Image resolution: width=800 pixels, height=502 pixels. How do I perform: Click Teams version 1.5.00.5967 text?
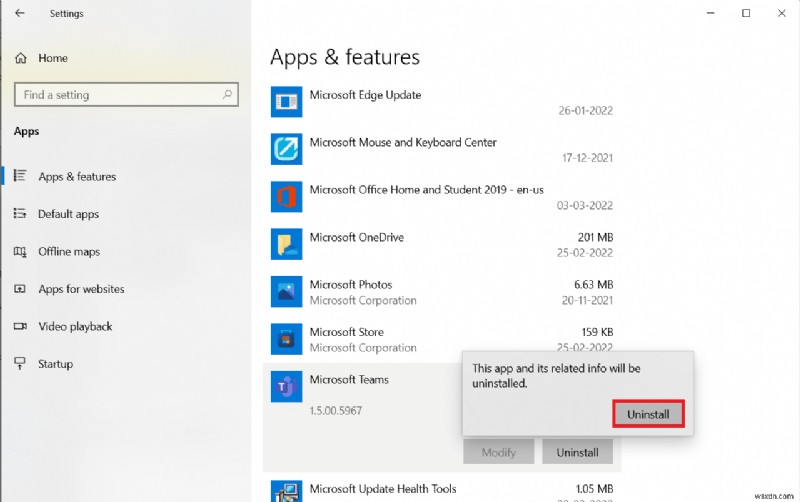click(x=336, y=411)
